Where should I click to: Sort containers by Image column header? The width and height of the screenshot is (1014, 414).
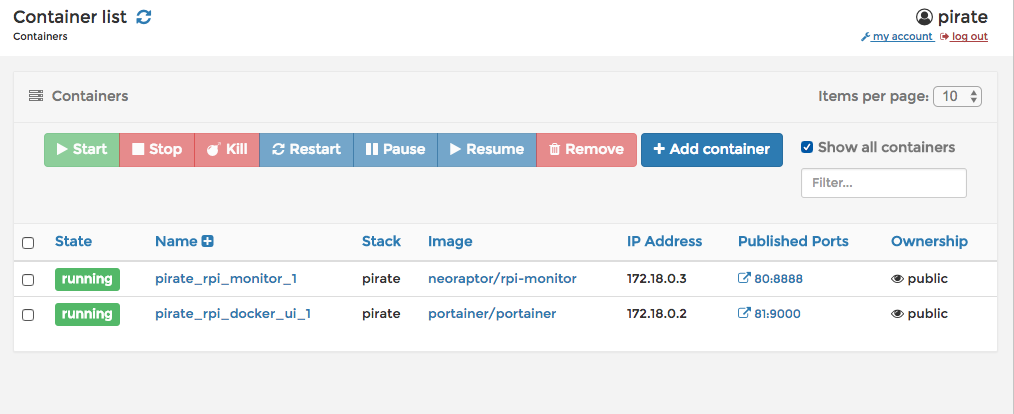tap(450, 241)
